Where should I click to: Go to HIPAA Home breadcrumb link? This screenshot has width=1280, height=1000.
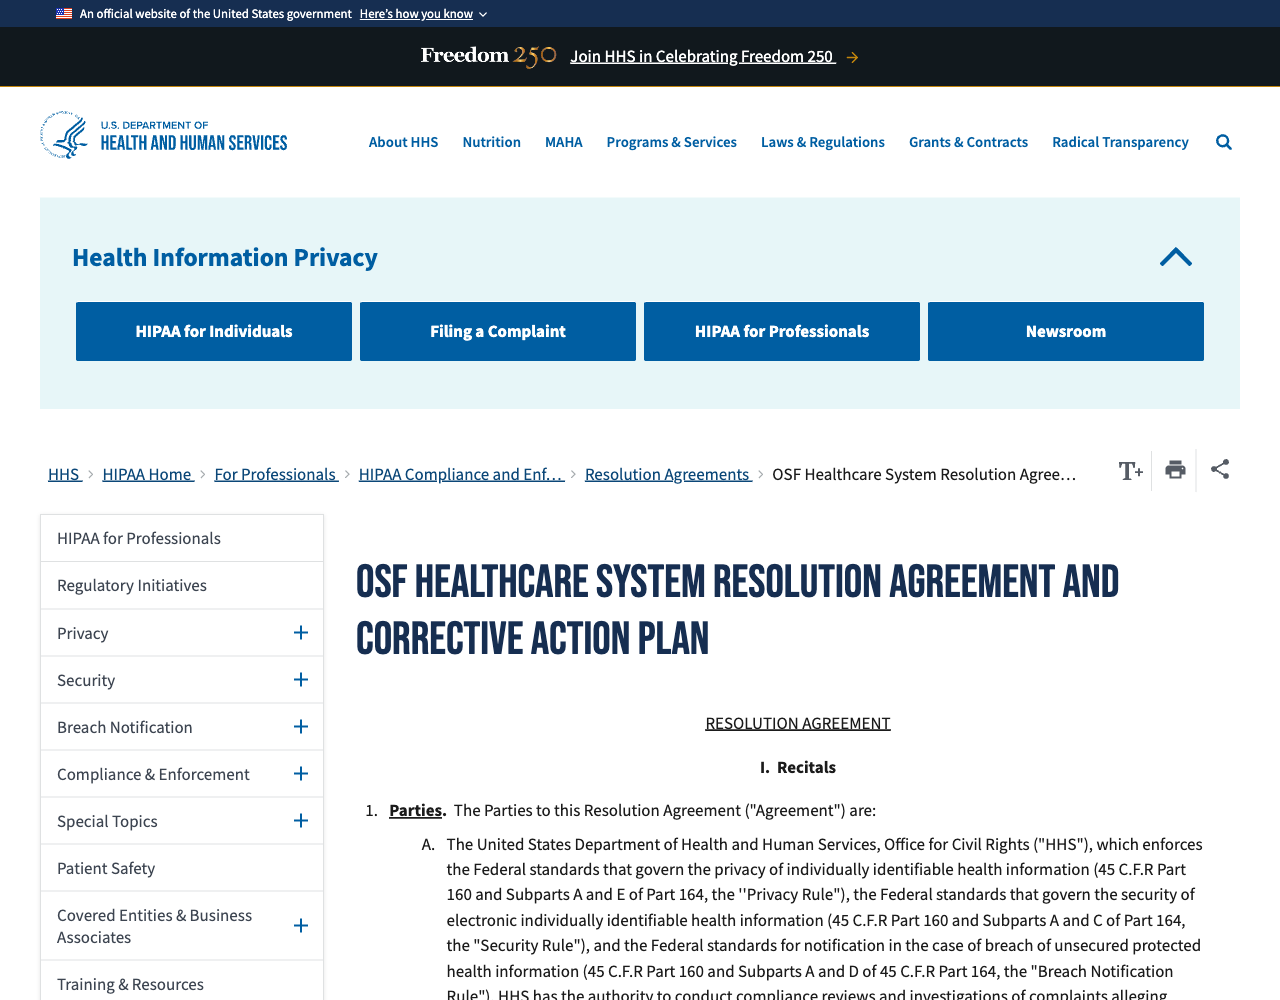147,474
